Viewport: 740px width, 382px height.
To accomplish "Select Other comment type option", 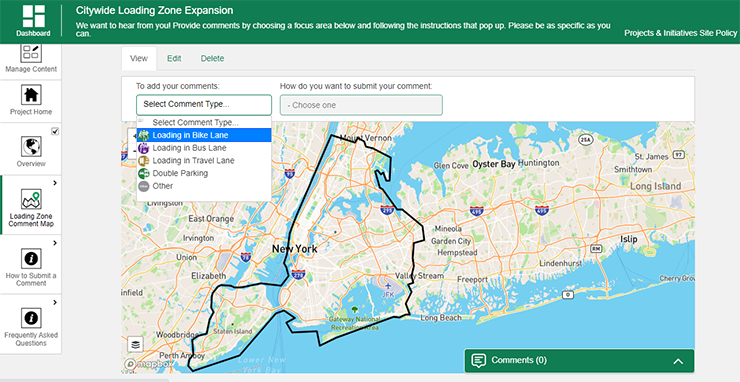I will click(204, 187).
